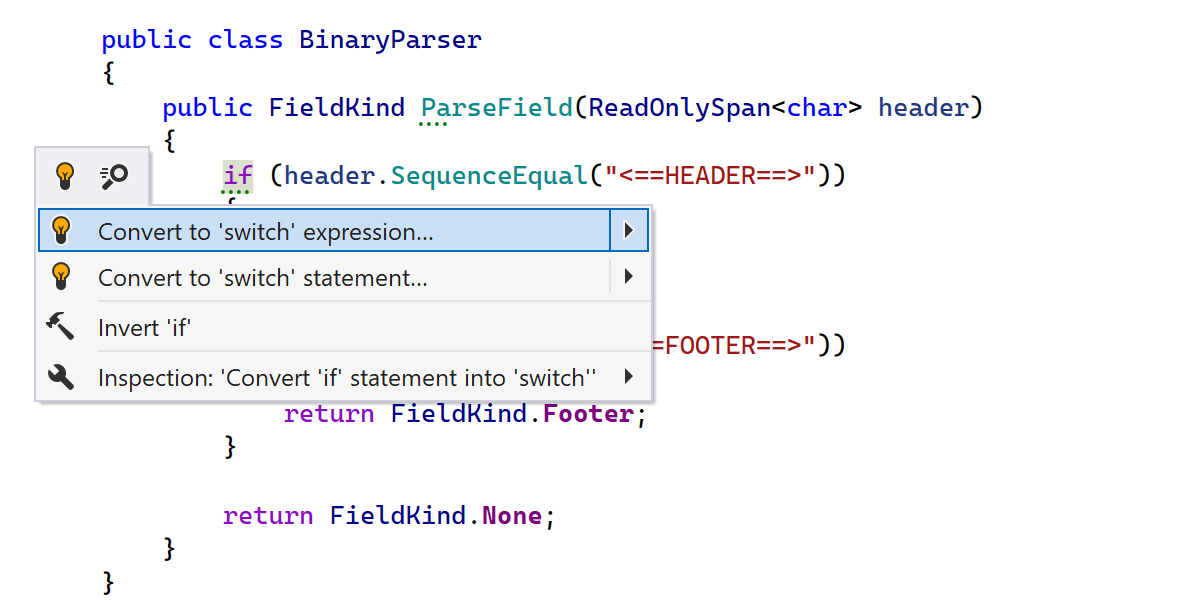
Task: Click the wrench icon for Inspection entry
Action: [61, 377]
